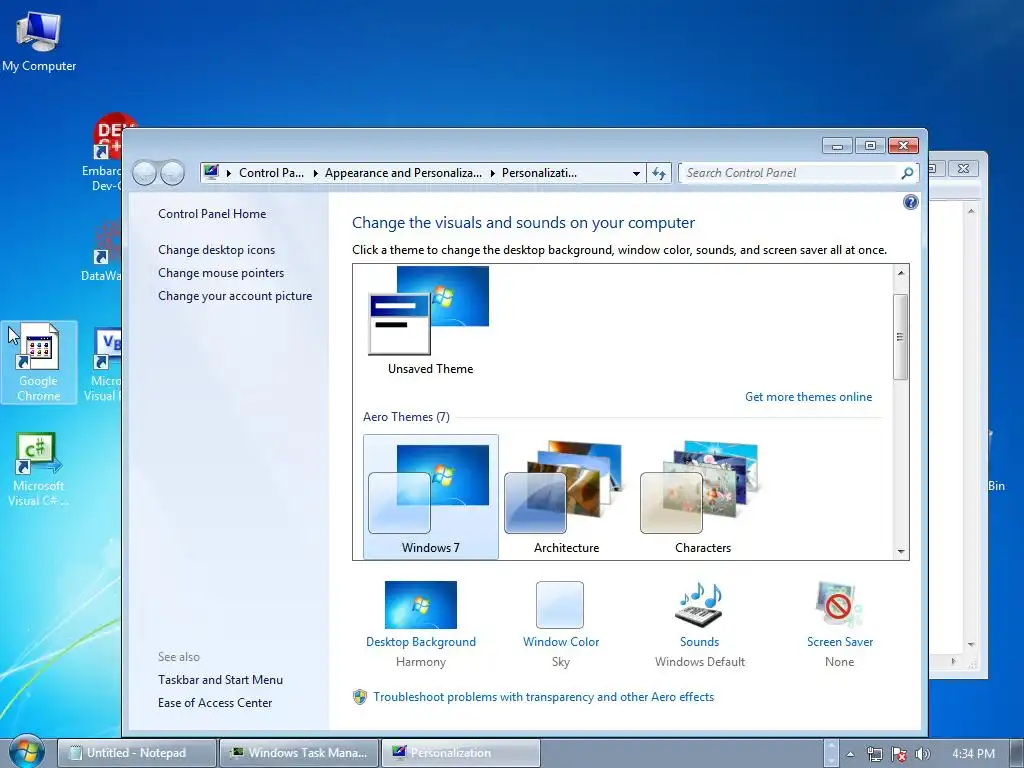The image size is (1024, 768).
Task: Click the Desktop Background text link
Action: (x=421, y=641)
